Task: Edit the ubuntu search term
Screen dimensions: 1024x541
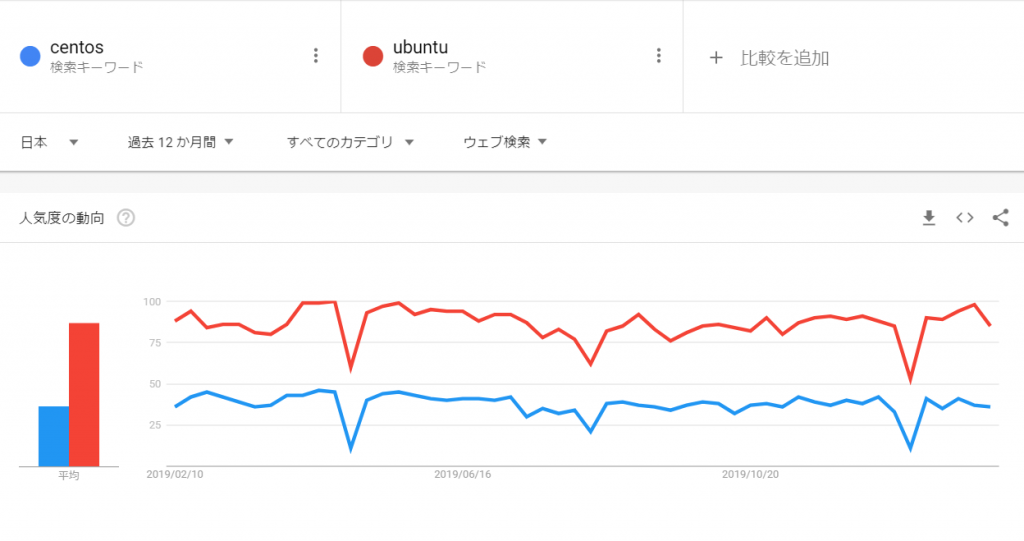Action: (x=421, y=48)
